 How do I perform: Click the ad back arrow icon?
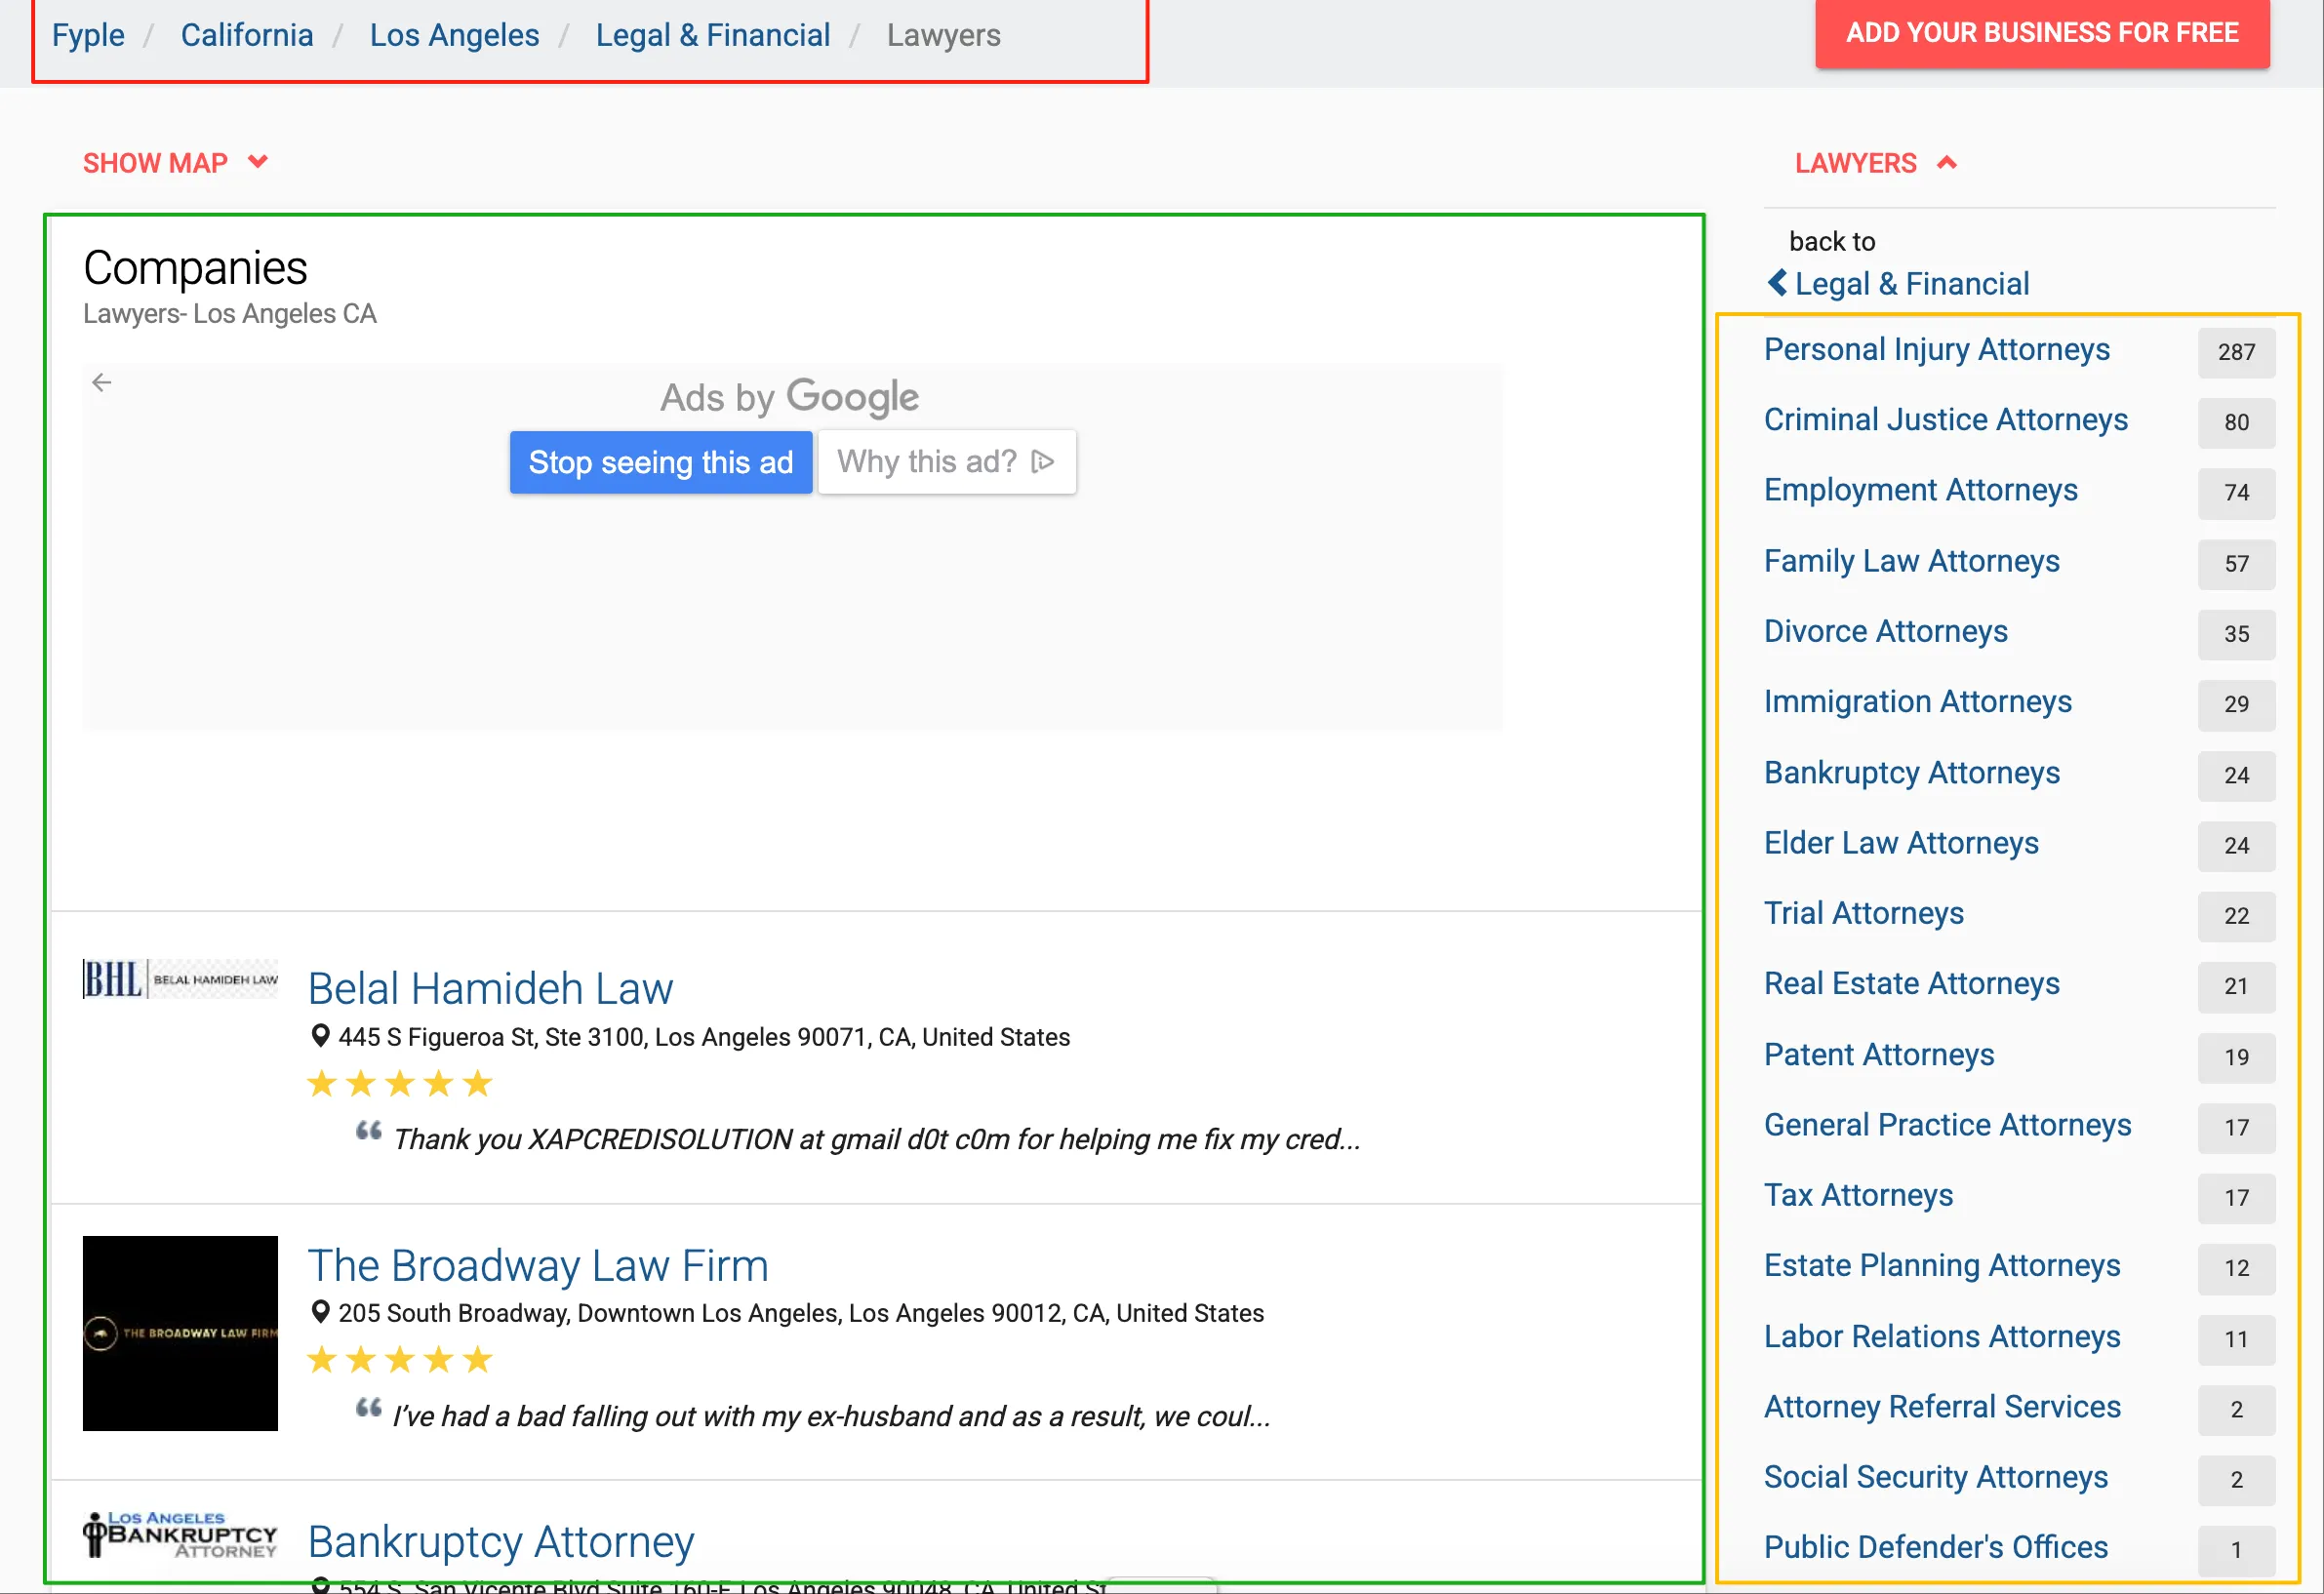coord(101,382)
